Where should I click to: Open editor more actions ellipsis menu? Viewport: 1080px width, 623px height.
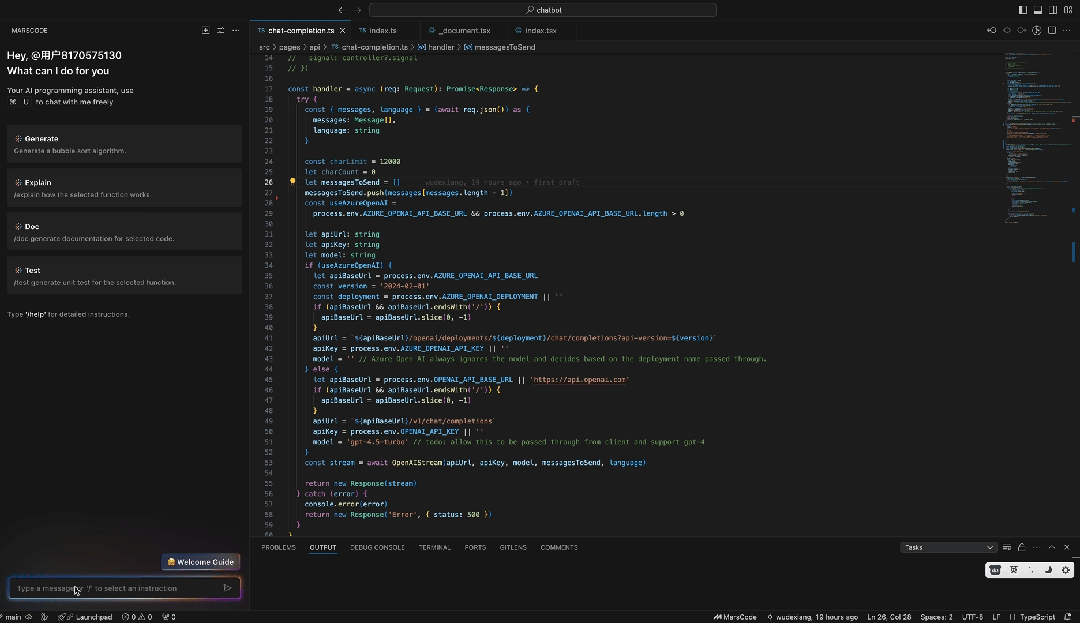coord(1067,30)
